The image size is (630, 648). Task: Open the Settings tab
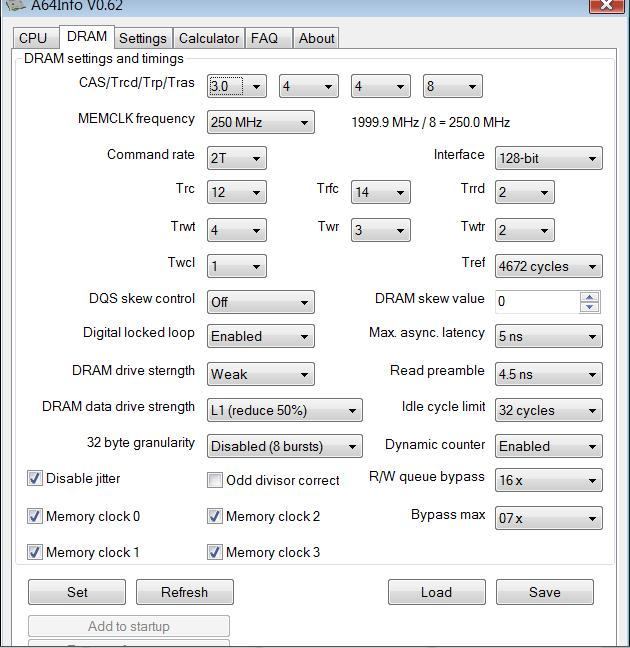[143, 38]
